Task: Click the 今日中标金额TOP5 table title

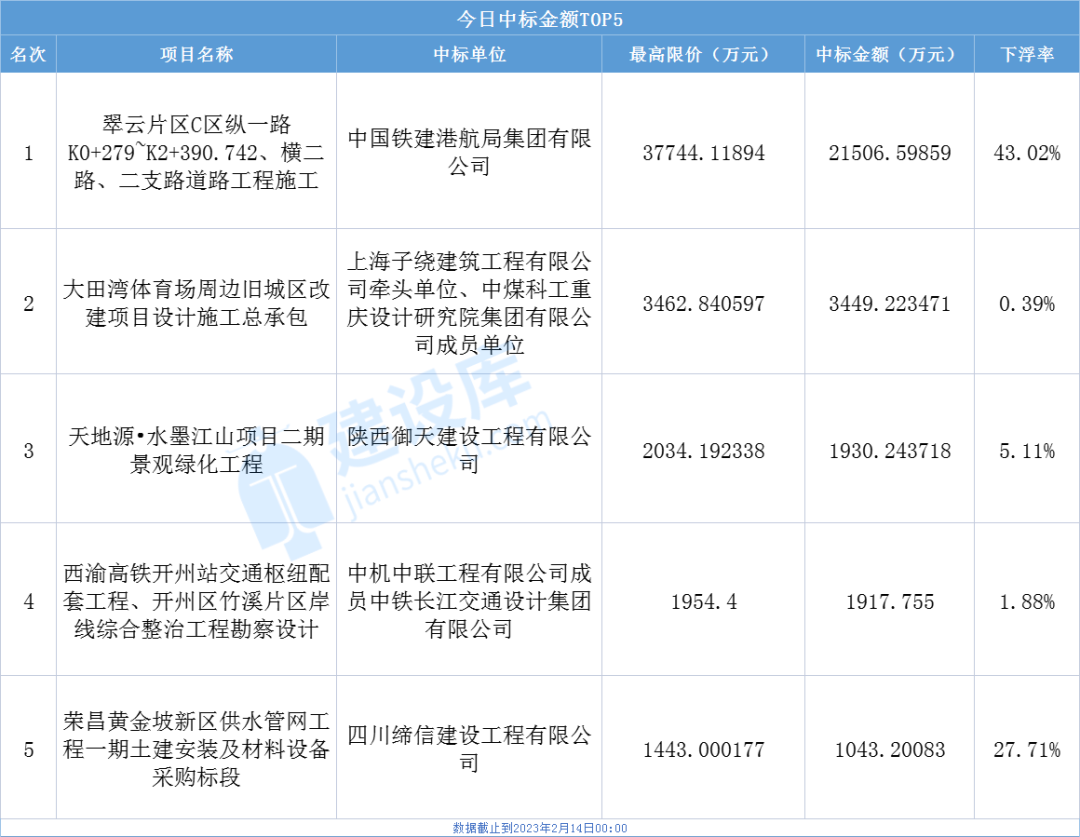Action: click(x=539, y=18)
